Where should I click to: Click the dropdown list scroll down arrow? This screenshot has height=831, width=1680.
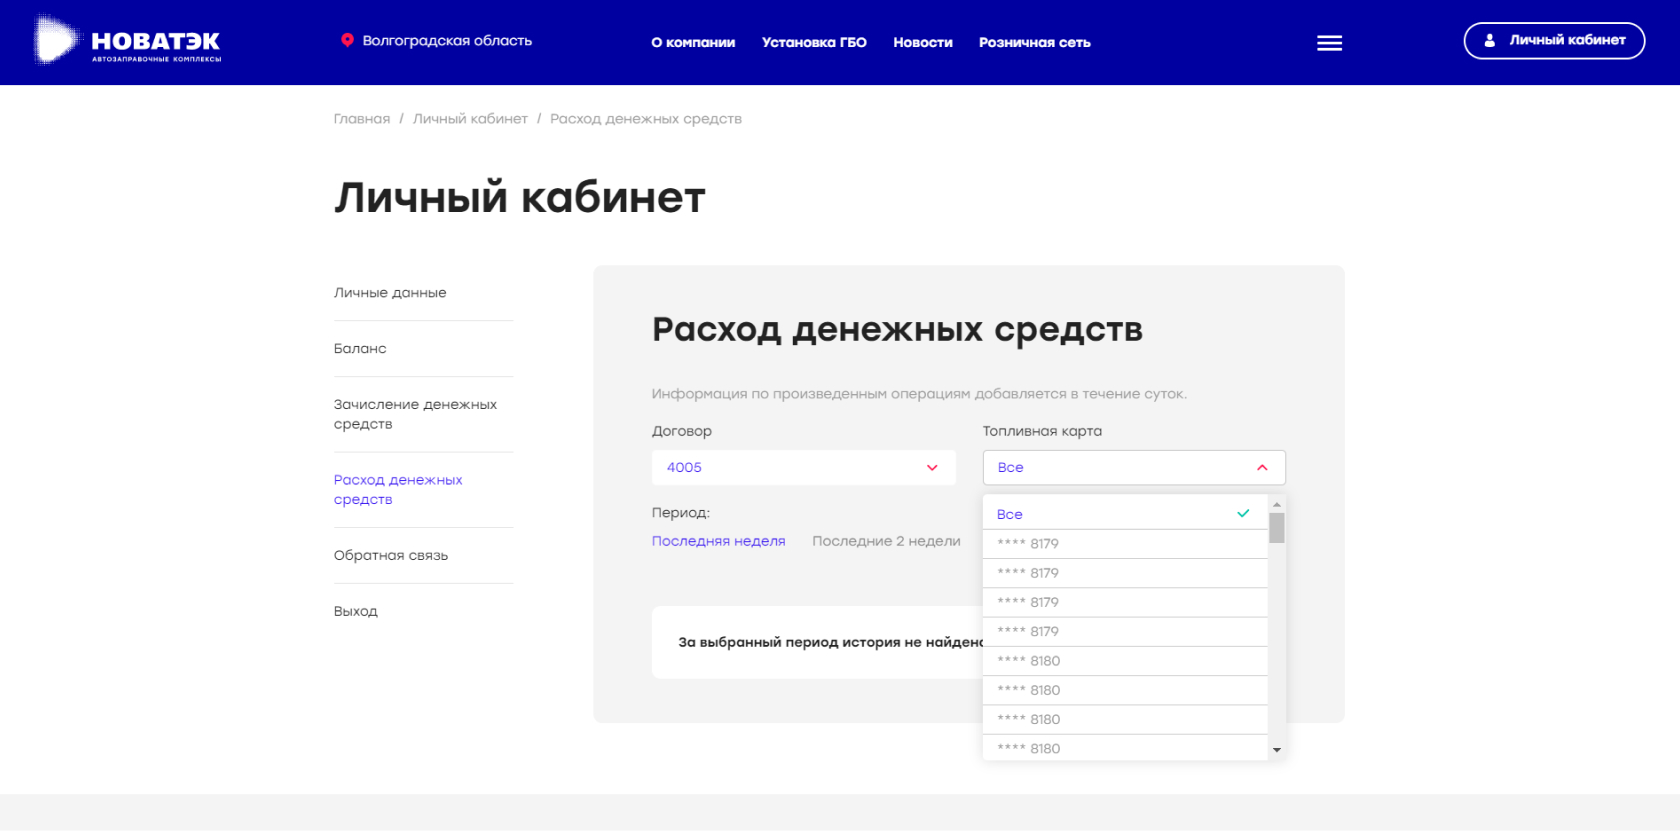1277,750
